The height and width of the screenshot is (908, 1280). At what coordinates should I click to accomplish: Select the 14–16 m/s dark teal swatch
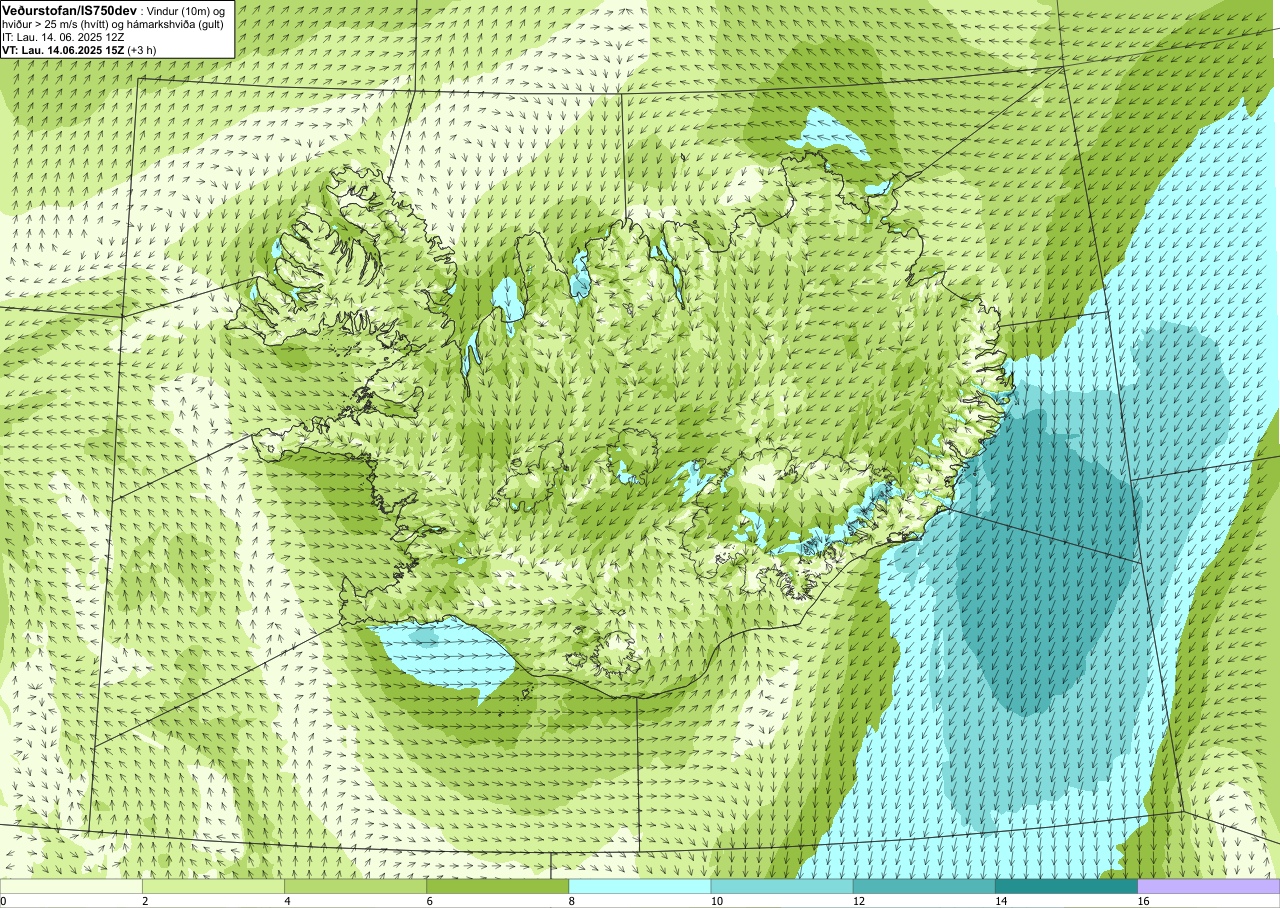point(1066,886)
